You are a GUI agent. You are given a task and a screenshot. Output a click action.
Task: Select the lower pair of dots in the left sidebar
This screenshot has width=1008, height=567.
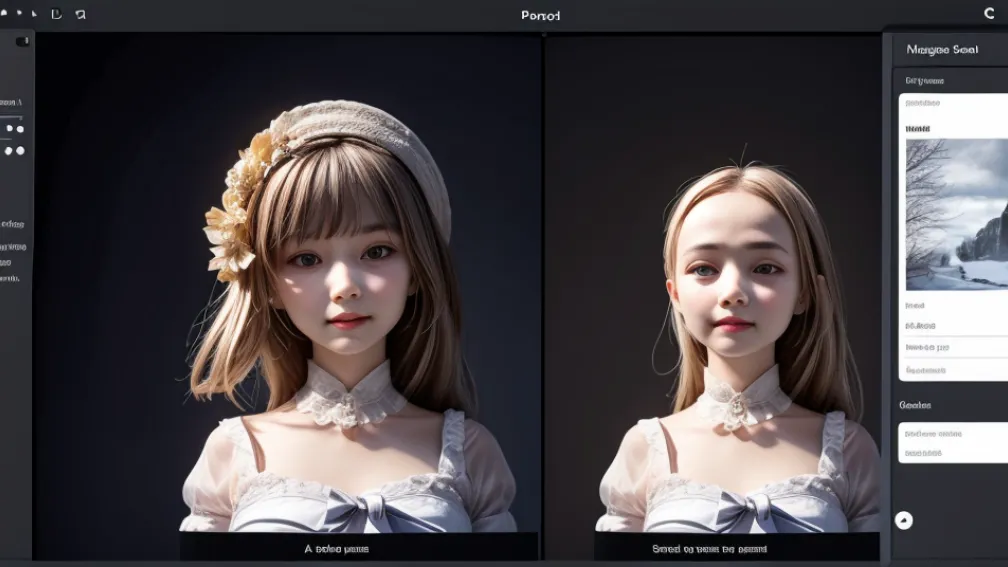tap(14, 151)
